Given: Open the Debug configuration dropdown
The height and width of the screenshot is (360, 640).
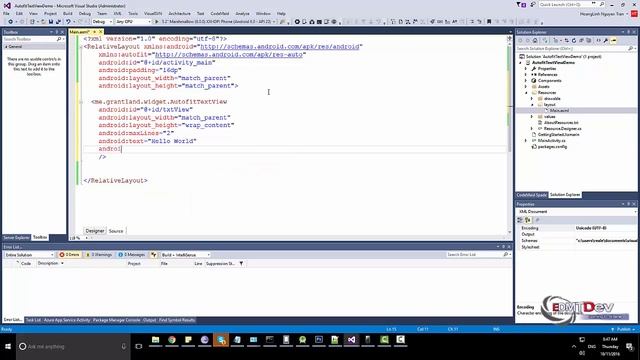Looking at the screenshot, I should click(102, 22).
